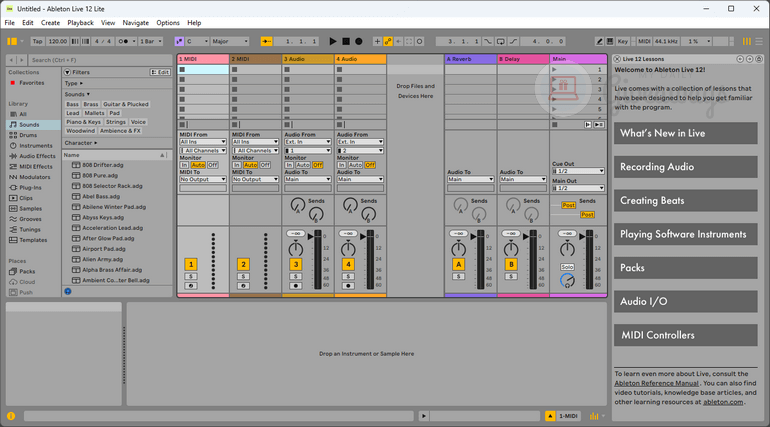Adjust track 4 Send A knob
The image size is (770, 427).
pos(350,205)
